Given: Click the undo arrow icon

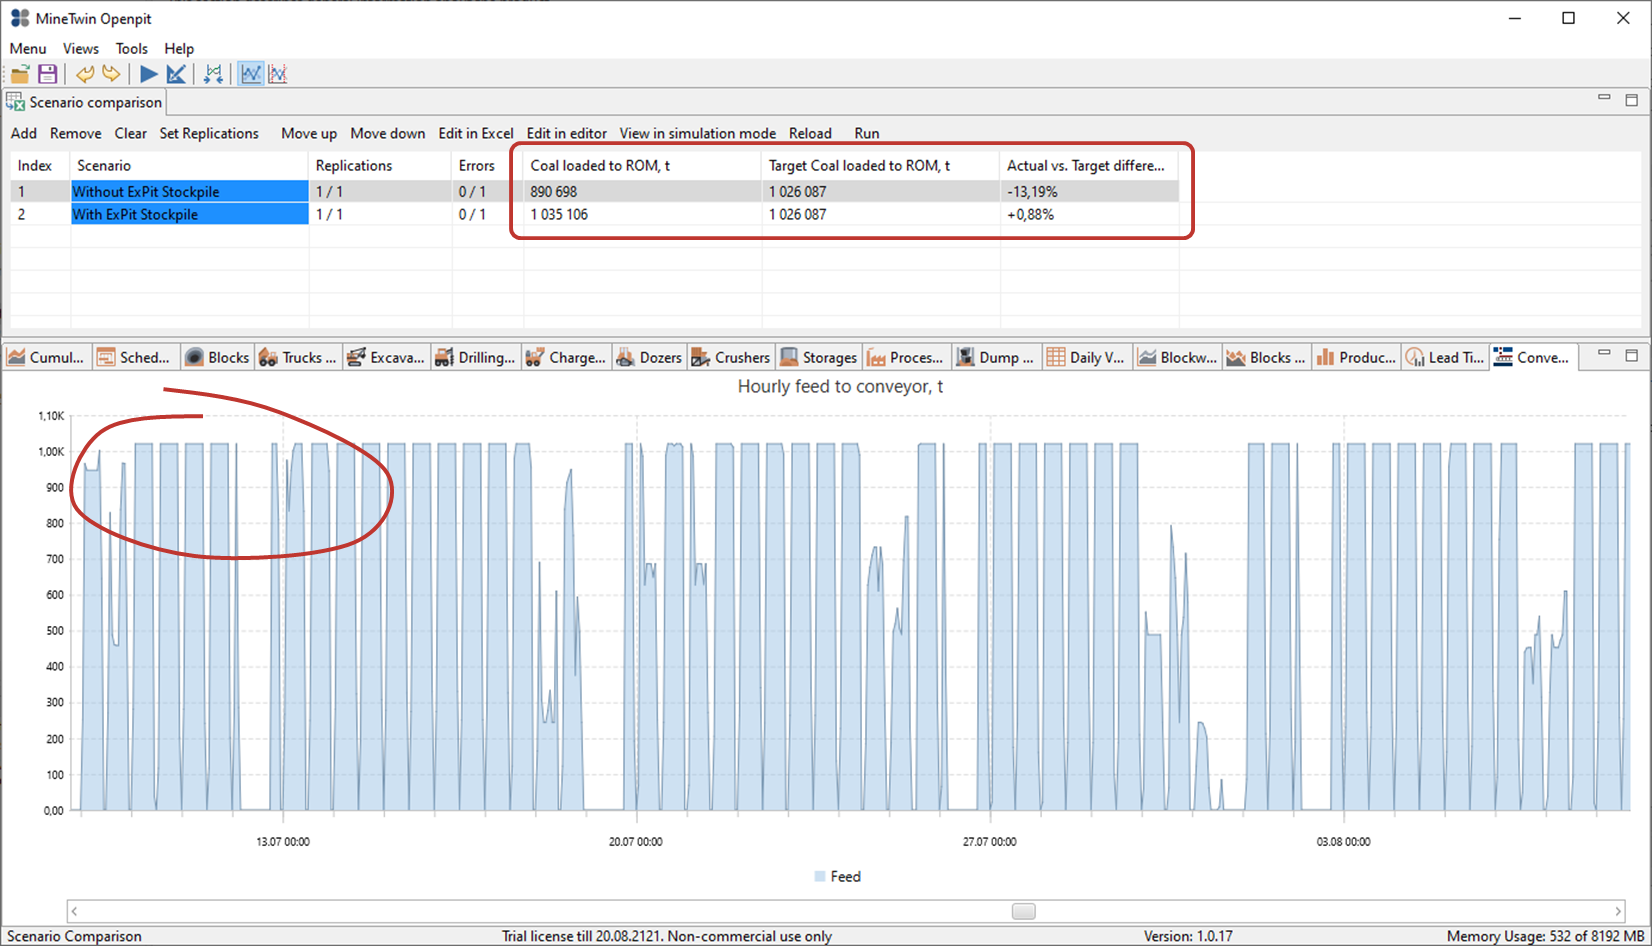Looking at the screenshot, I should click(x=85, y=74).
